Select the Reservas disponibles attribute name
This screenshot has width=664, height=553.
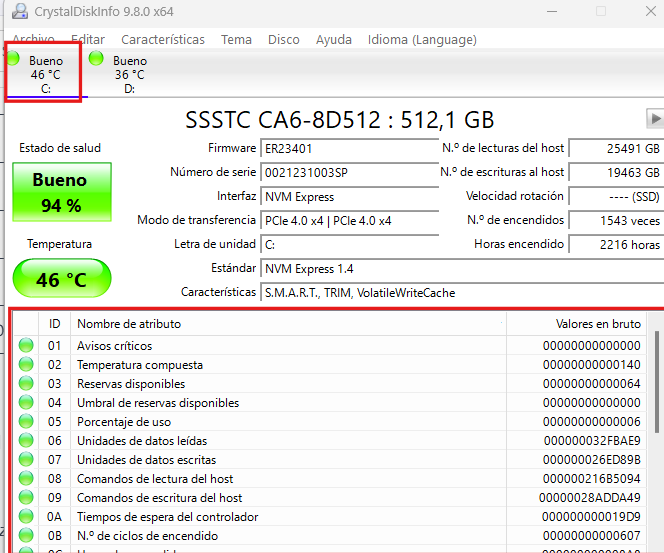tap(131, 384)
